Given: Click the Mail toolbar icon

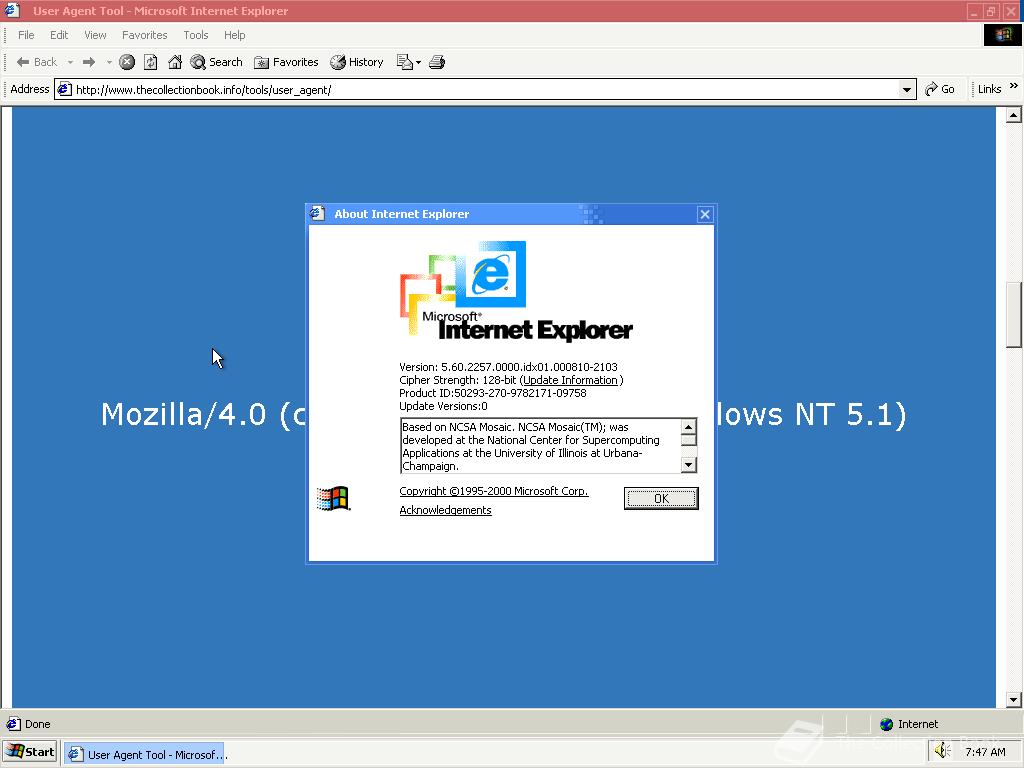Looking at the screenshot, I should click(404, 62).
